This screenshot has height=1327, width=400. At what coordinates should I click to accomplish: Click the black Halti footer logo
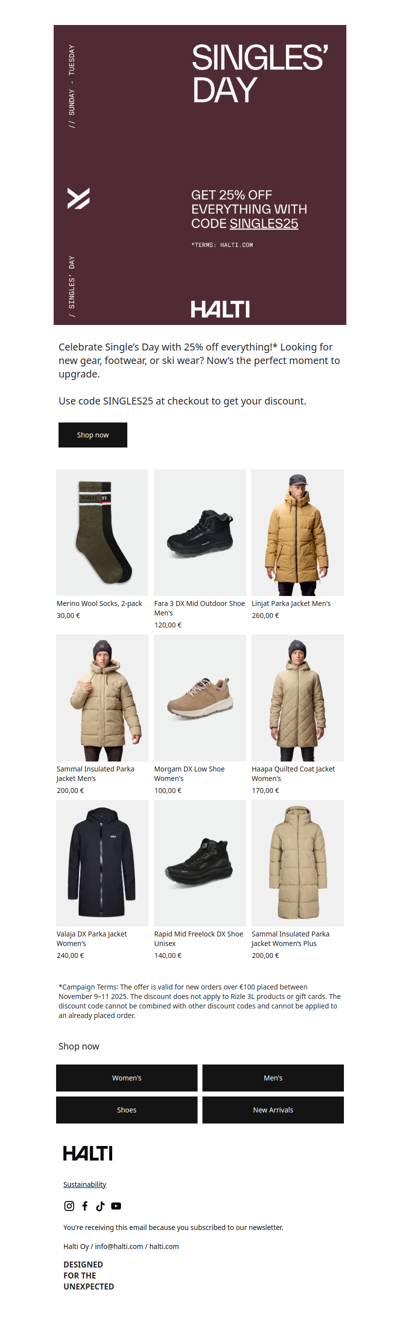pos(88,1153)
